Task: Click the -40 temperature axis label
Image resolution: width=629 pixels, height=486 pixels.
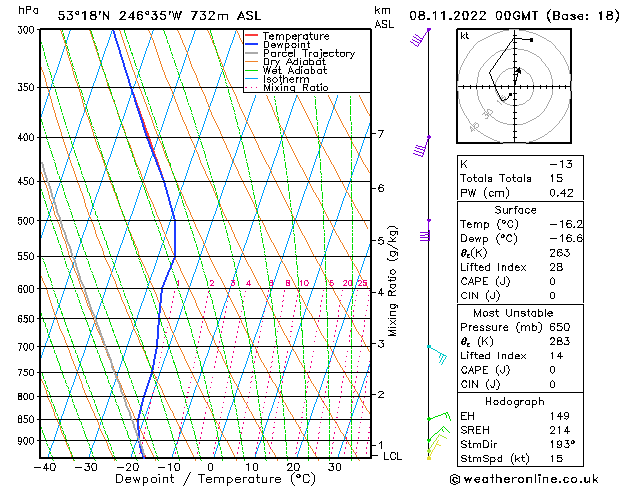Action: (45, 467)
